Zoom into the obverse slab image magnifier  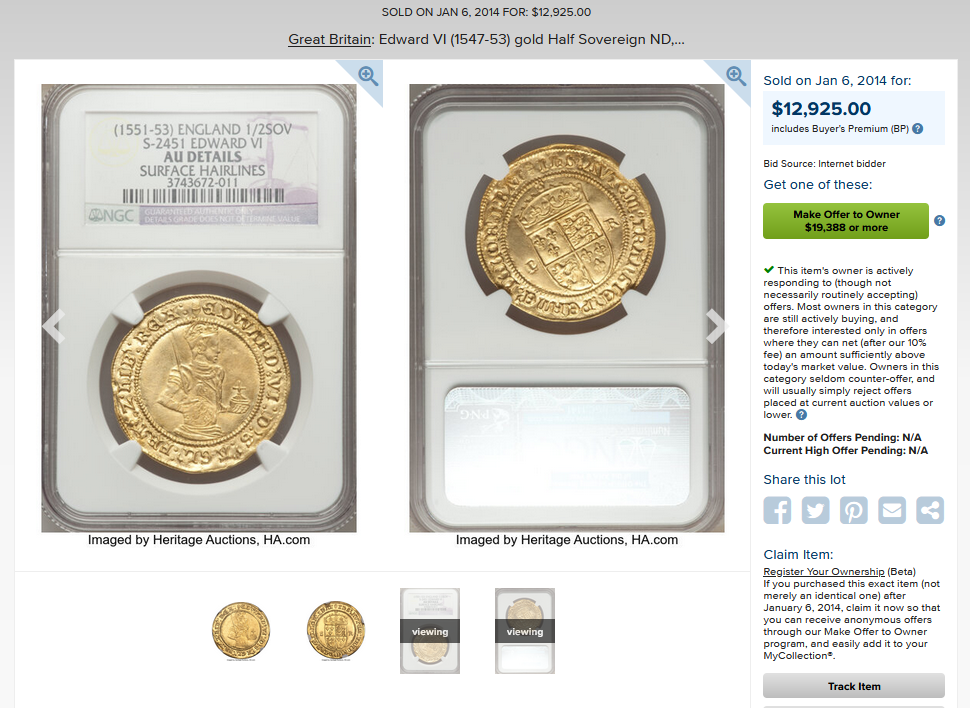pos(368,76)
